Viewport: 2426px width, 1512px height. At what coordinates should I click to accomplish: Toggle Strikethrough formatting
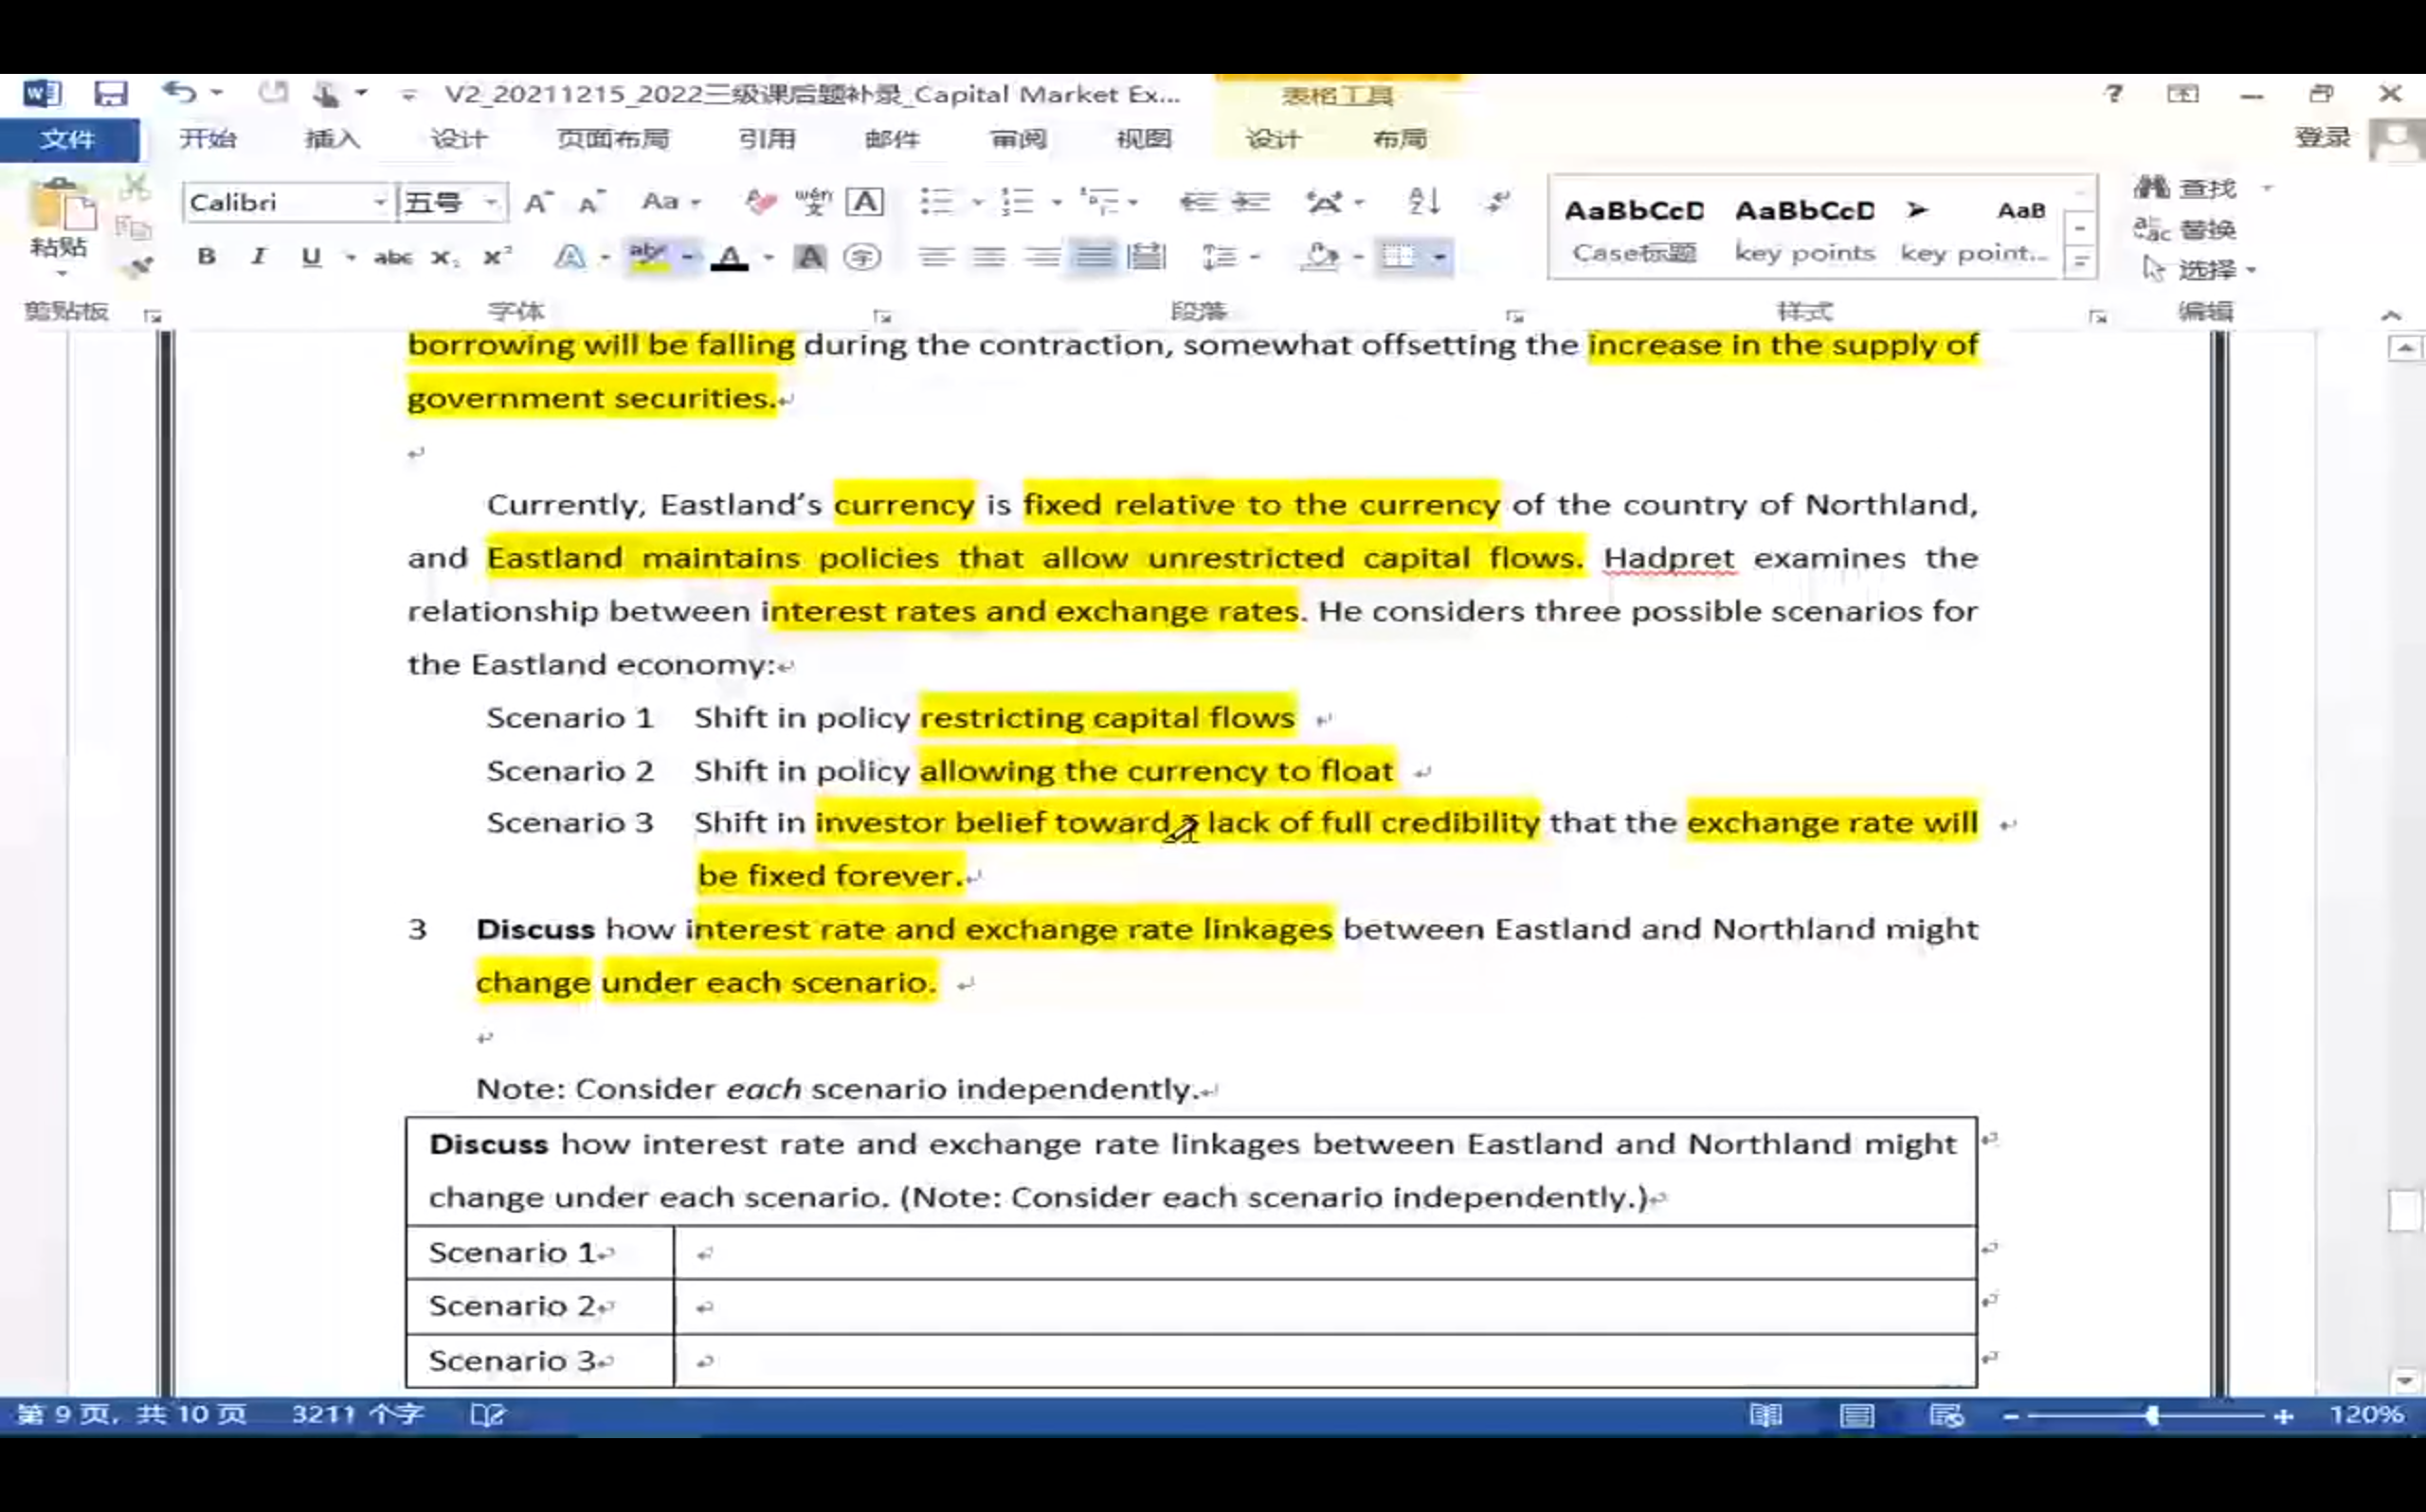[x=392, y=257]
